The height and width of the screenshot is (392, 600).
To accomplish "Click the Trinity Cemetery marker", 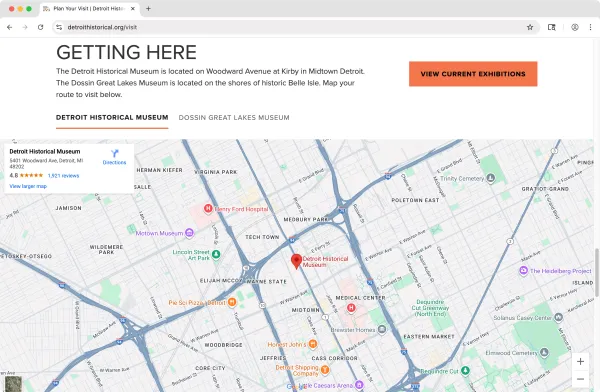I will (491, 178).
